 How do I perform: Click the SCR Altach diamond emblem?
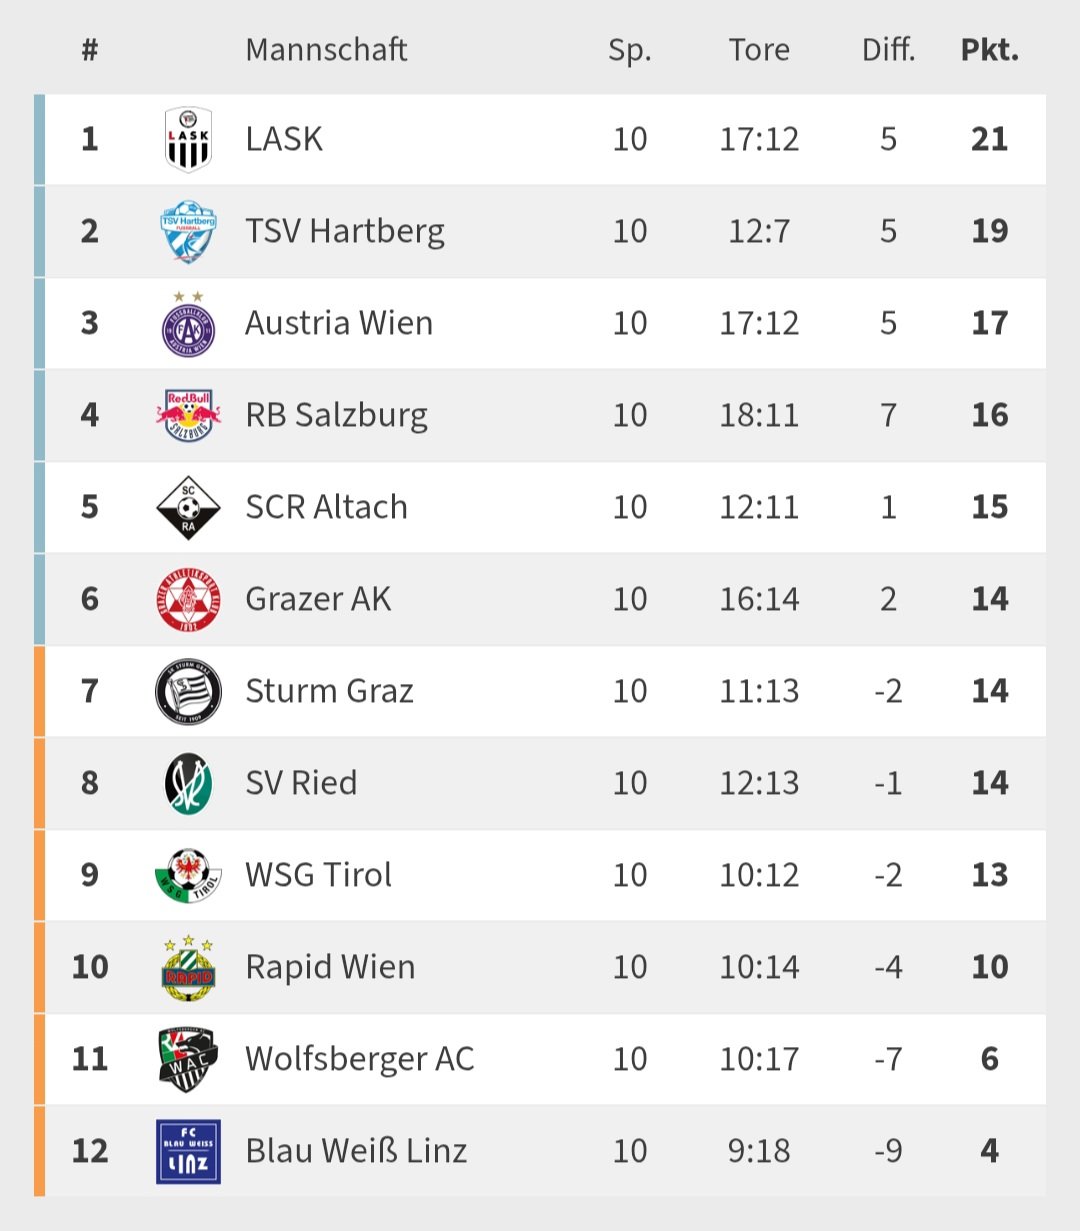tap(188, 507)
